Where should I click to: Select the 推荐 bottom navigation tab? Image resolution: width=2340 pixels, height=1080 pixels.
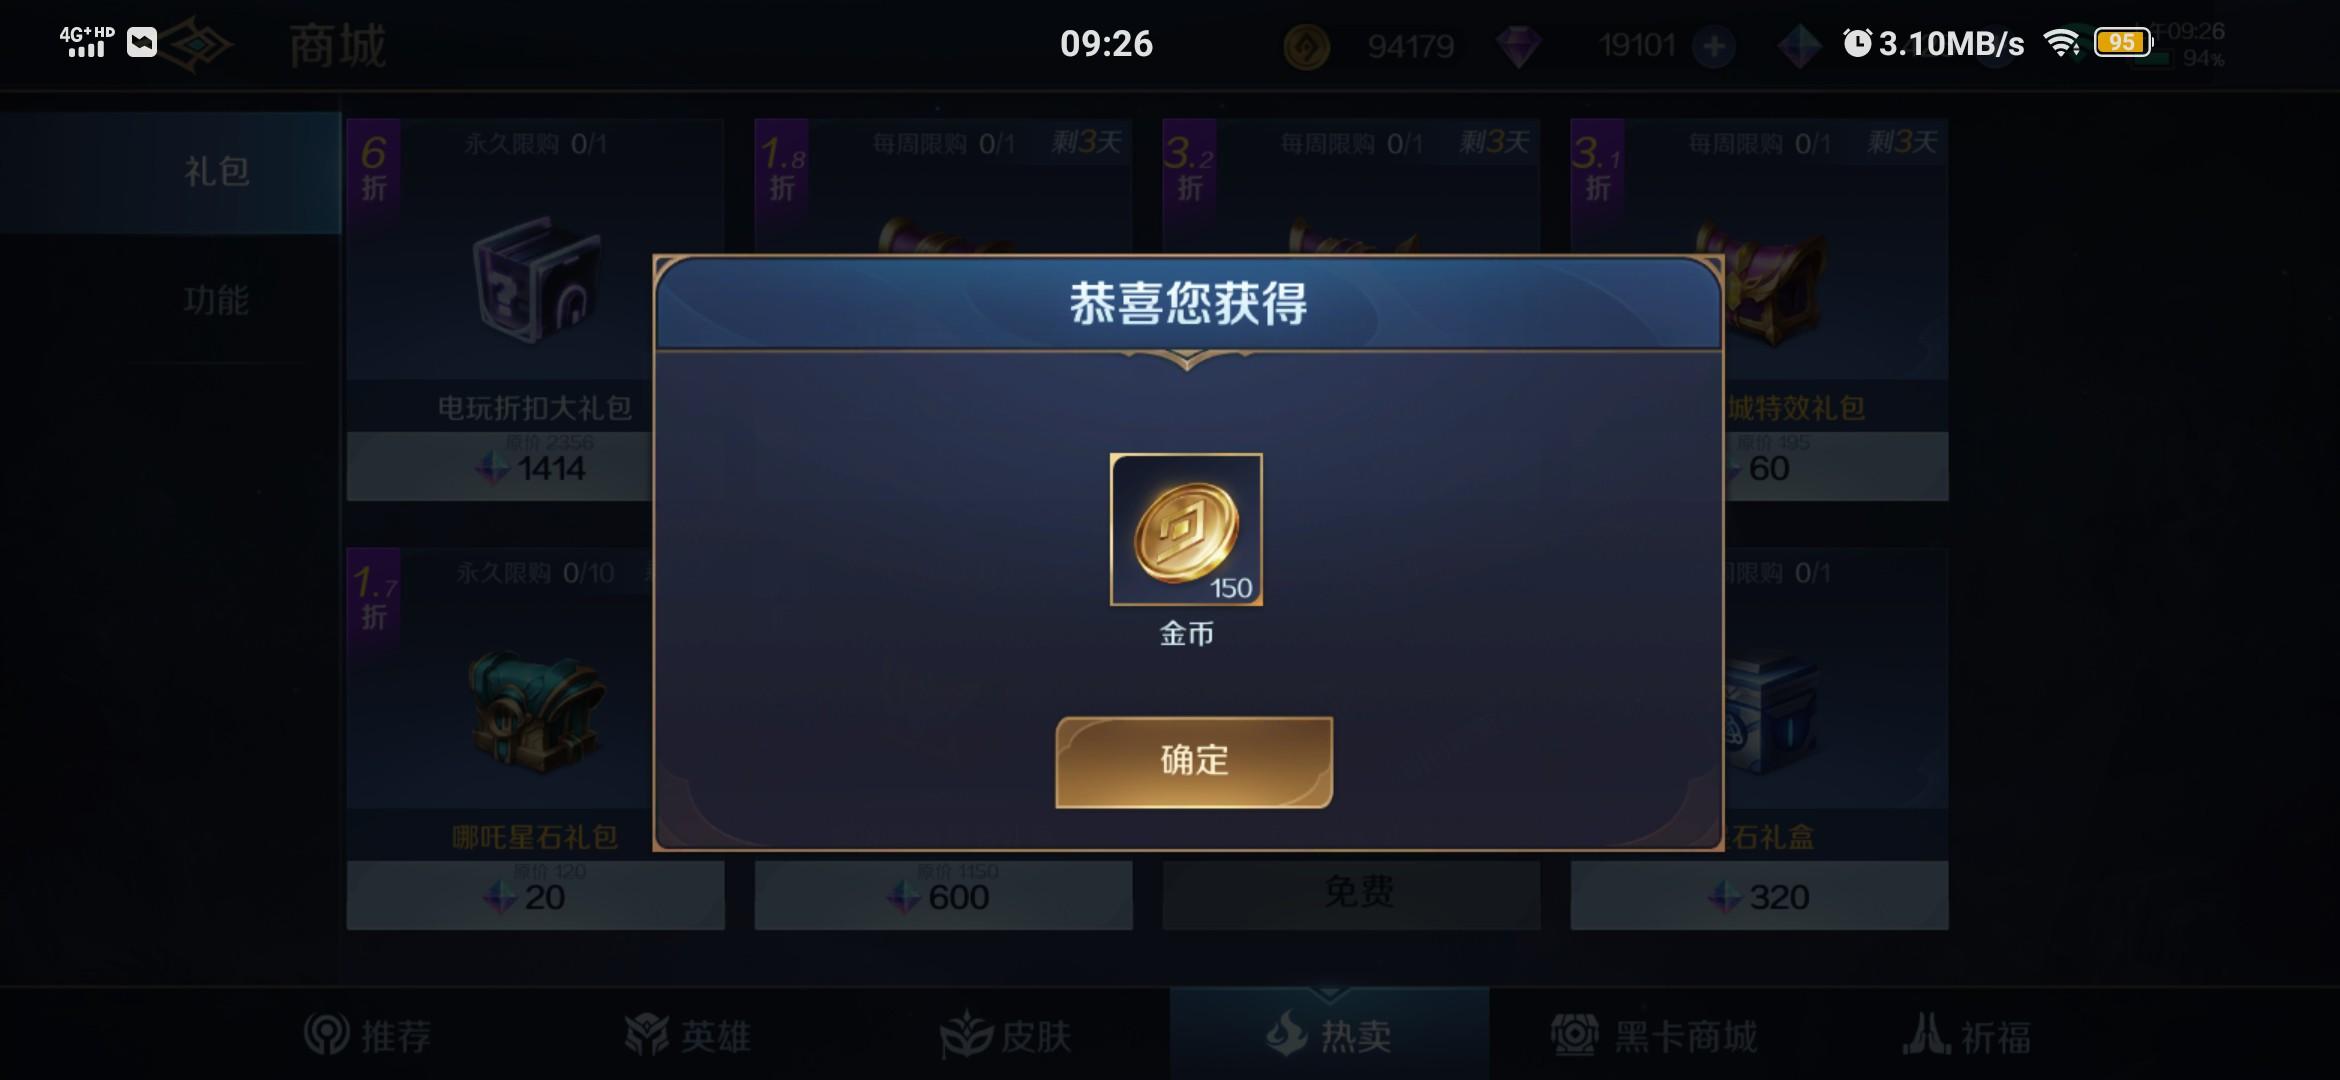tap(368, 1036)
